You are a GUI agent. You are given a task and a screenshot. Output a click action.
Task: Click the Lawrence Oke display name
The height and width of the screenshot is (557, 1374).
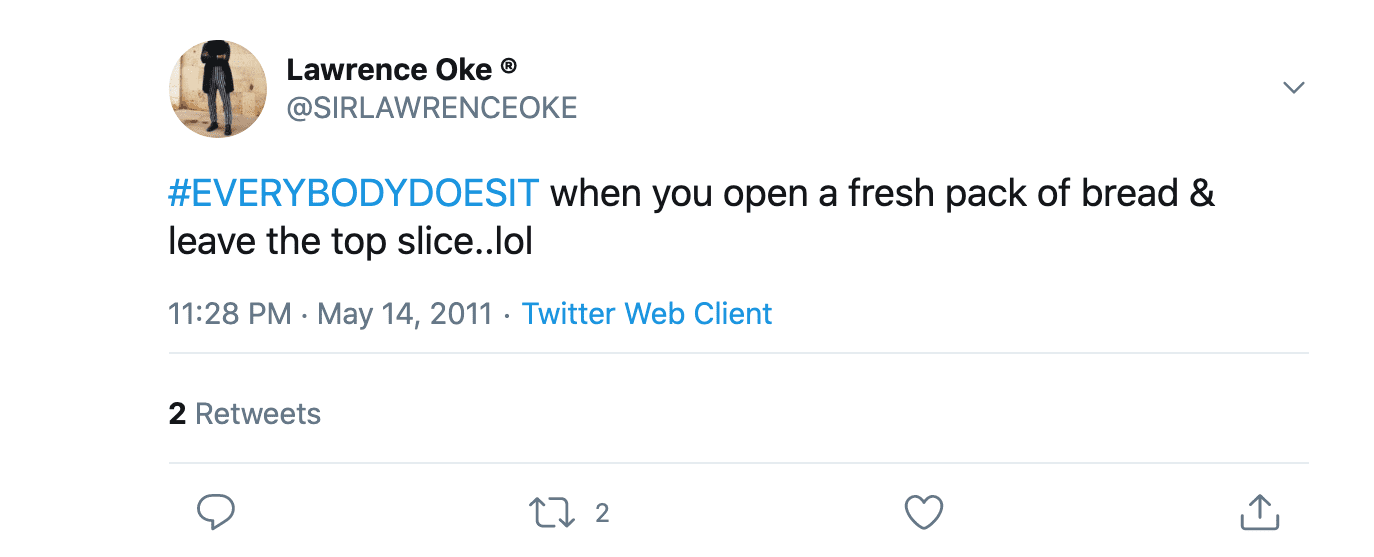pyautogui.click(x=389, y=70)
